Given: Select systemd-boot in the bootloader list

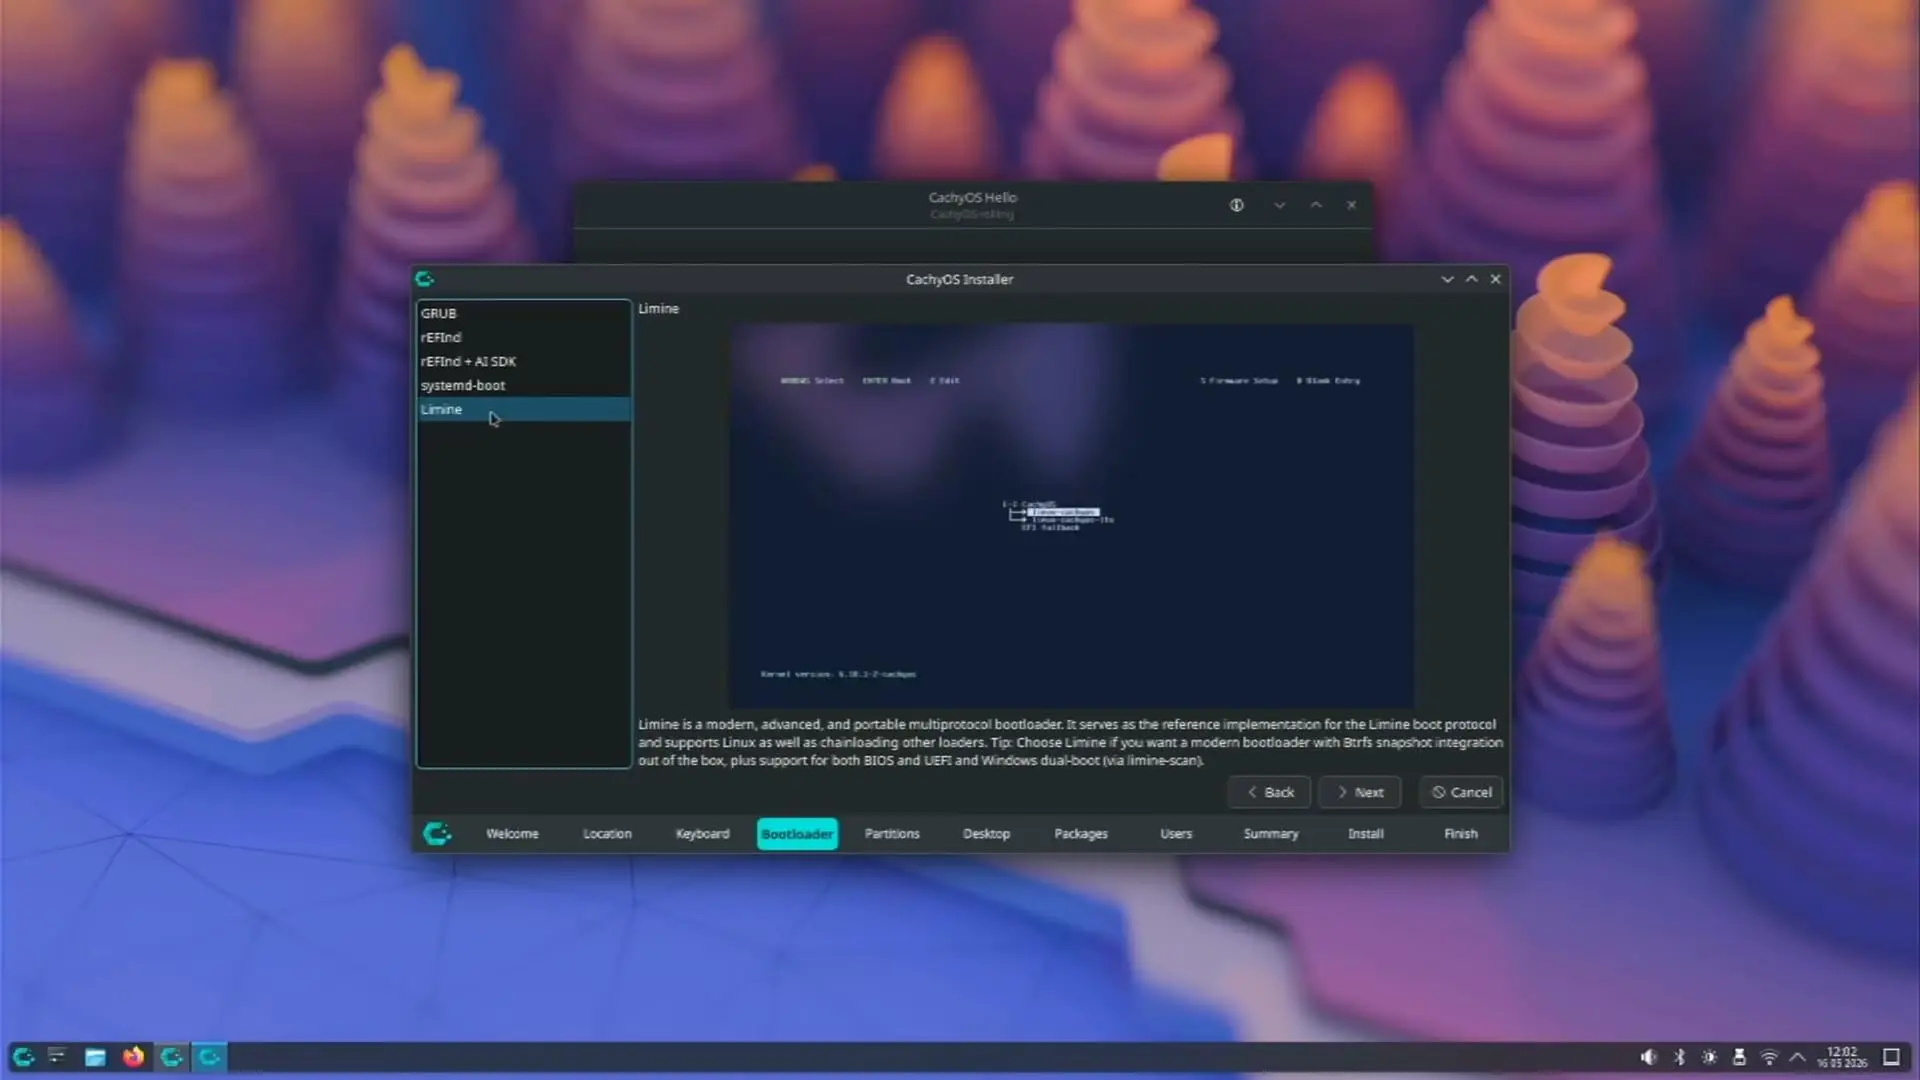Looking at the screenshot, I should click(x=523, y=385).
